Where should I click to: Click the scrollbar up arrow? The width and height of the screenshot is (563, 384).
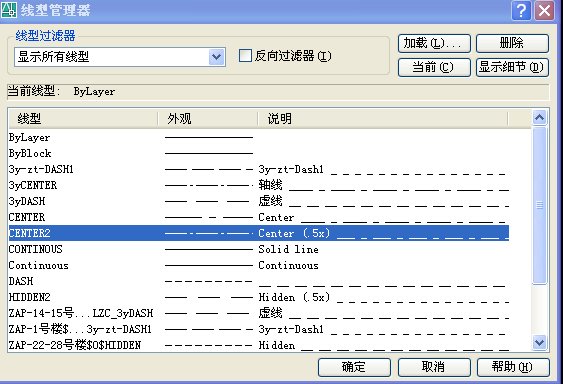click(539, 117)
